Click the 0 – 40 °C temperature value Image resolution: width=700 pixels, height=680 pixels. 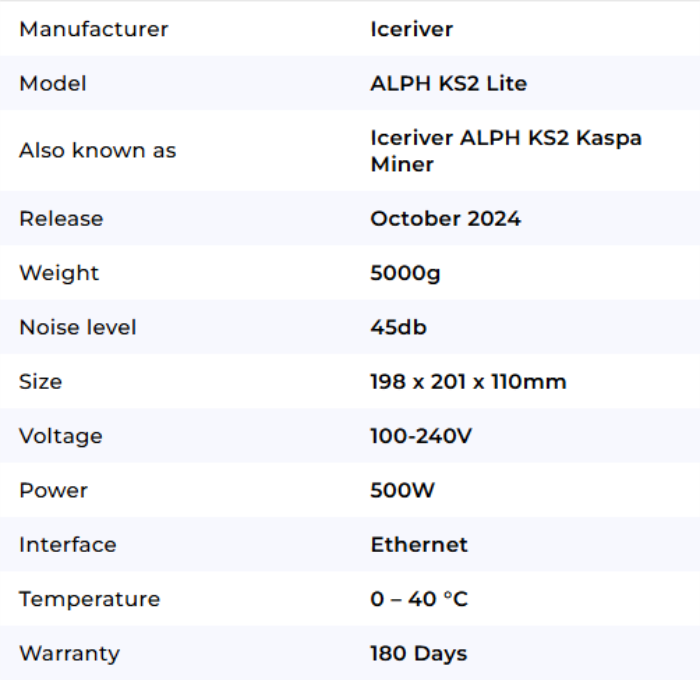point(419,599)
